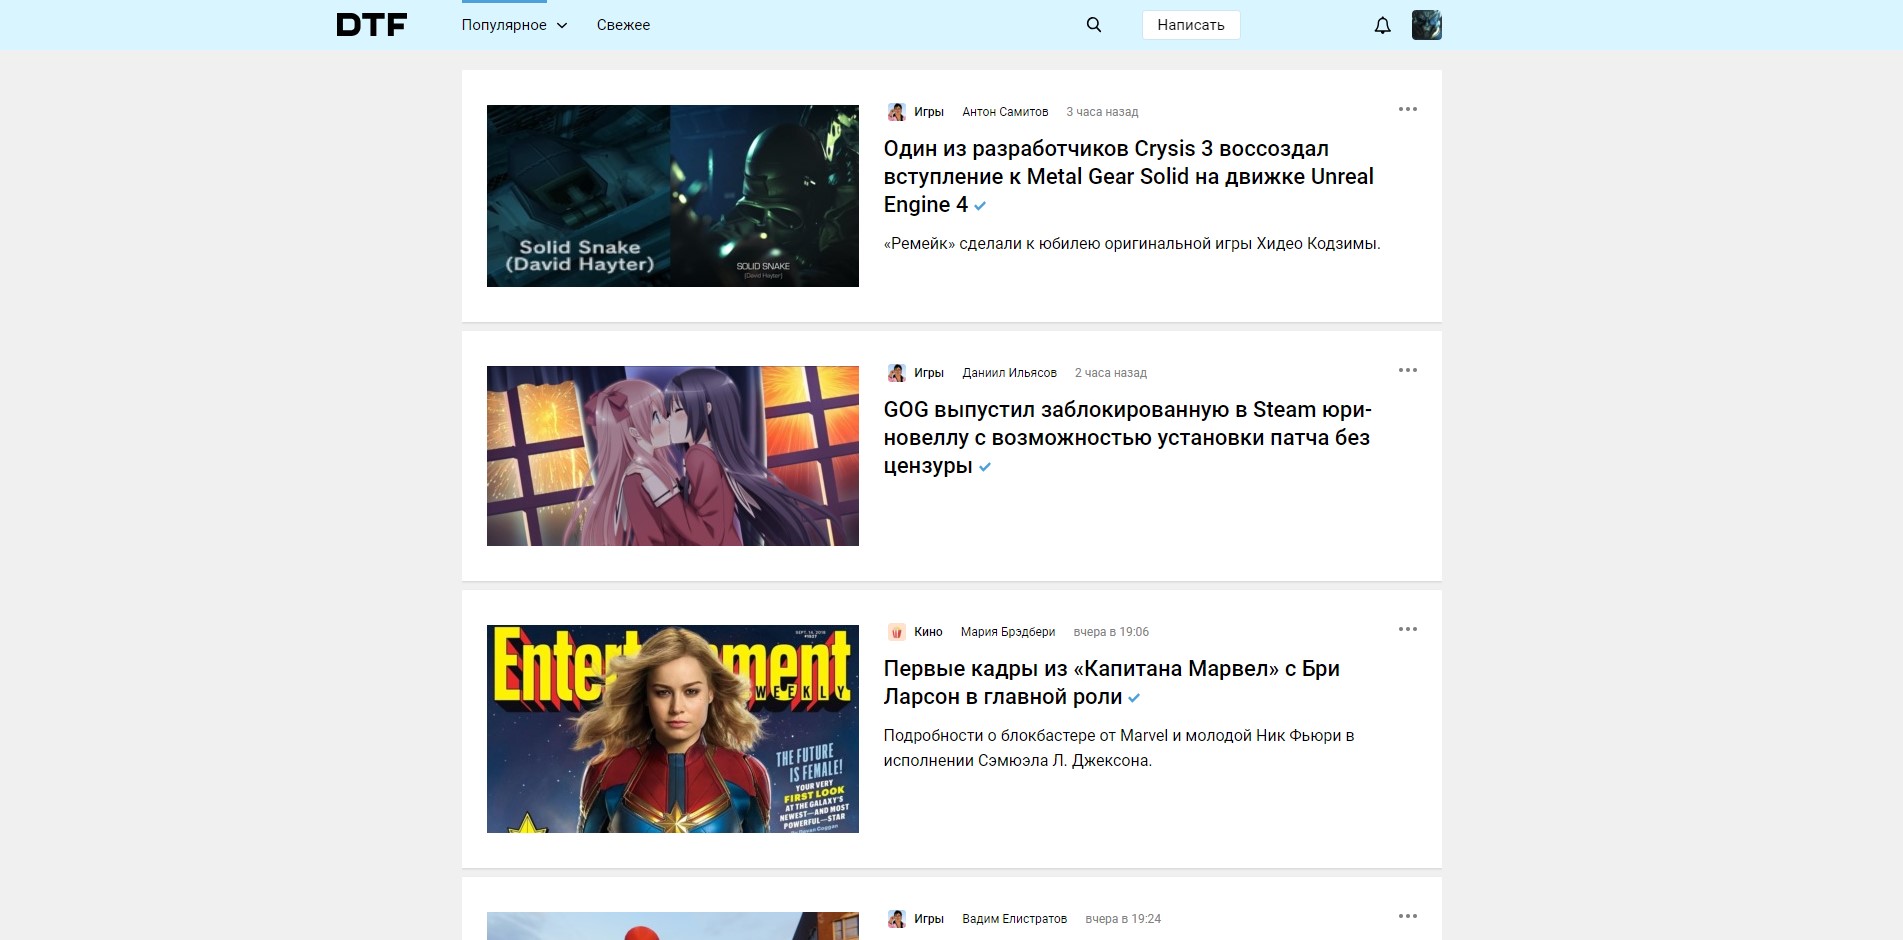This screenshot has height=940, width=1903.
Task: Click the Подробности о блокбастере description
Action: 1119,748
